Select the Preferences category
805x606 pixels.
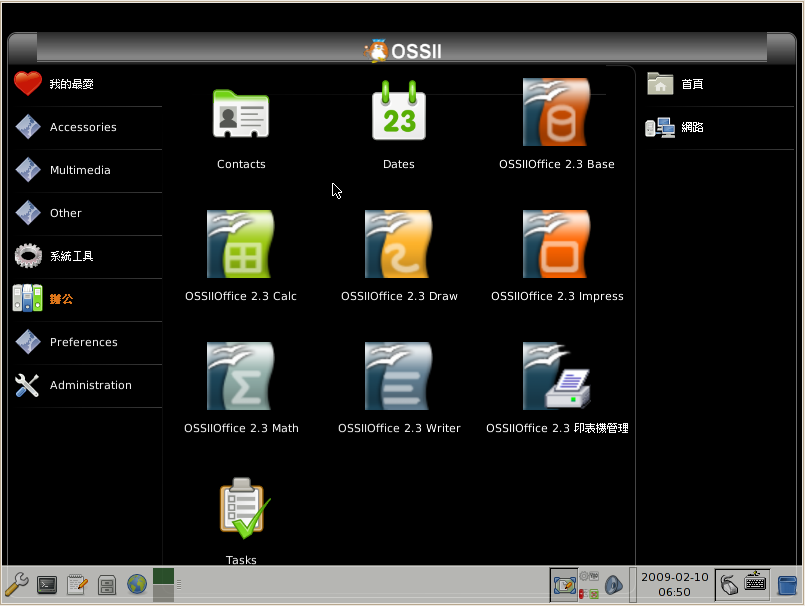point(83,343)
